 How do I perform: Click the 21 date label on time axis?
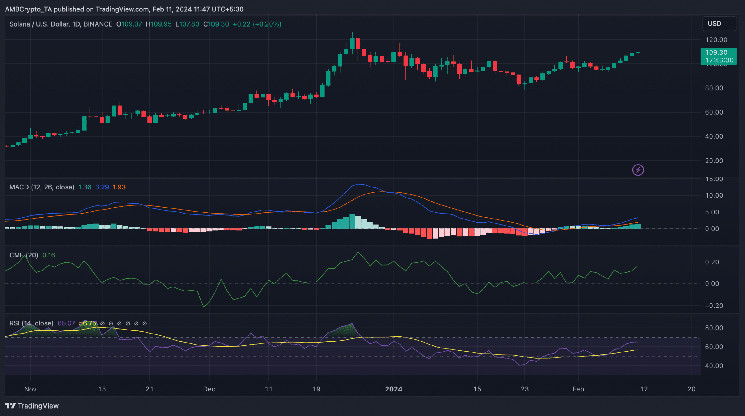click(x=149, y=389)
